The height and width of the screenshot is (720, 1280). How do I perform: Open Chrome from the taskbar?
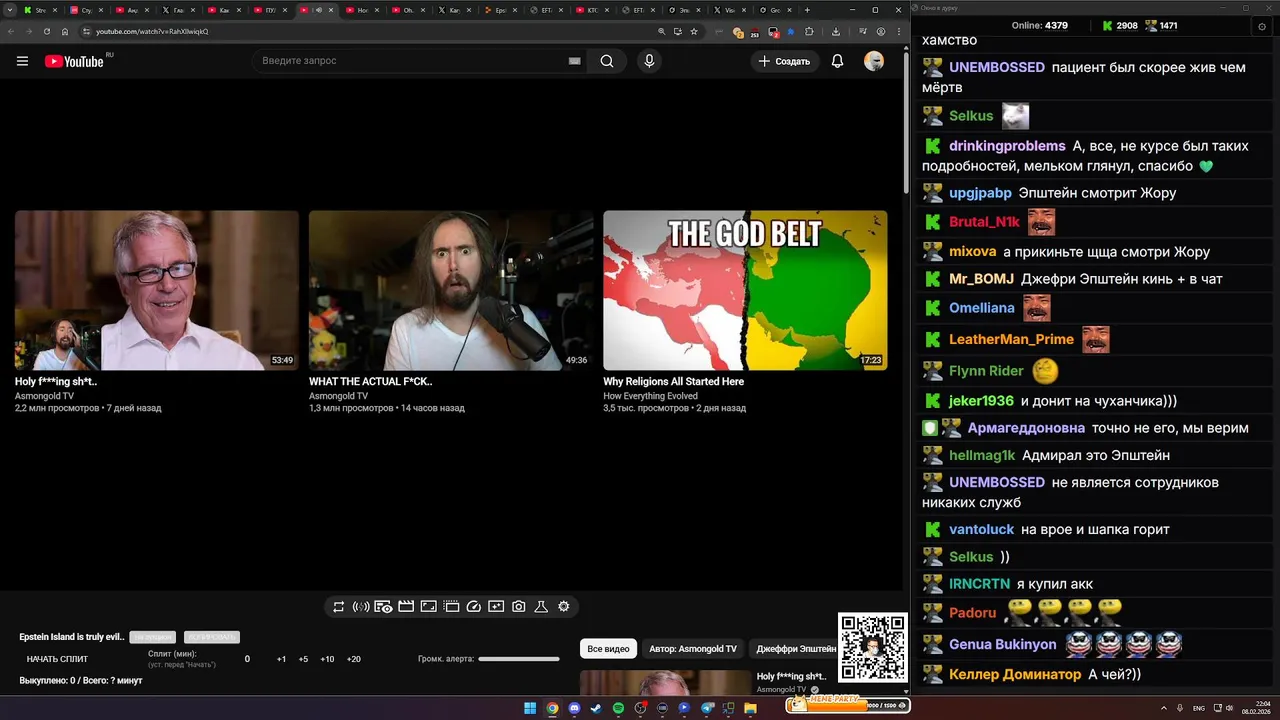point(552,708)
